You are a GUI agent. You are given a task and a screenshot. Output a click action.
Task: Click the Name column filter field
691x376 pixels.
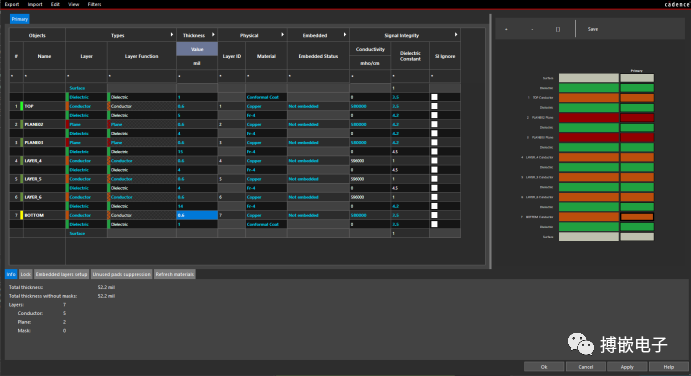(x=44, y=76)
